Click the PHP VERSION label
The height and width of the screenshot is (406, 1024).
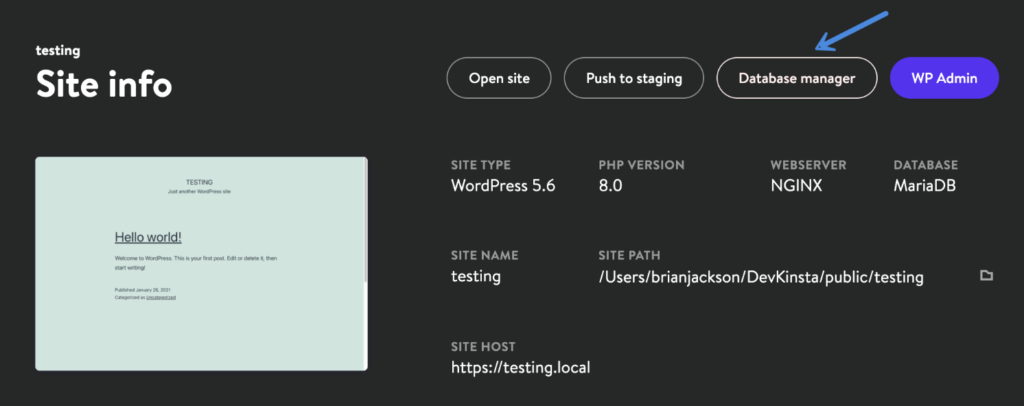(641, 165)
